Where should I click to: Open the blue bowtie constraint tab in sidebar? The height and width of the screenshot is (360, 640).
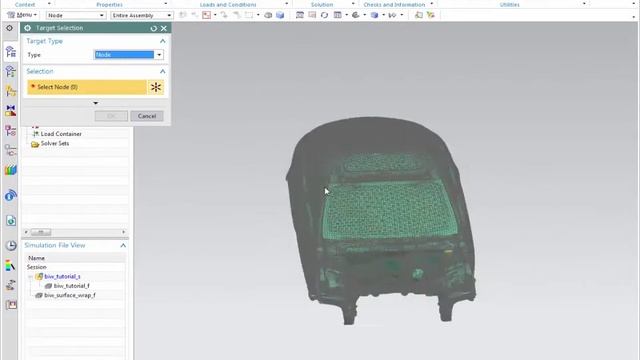tap(11, 111)
